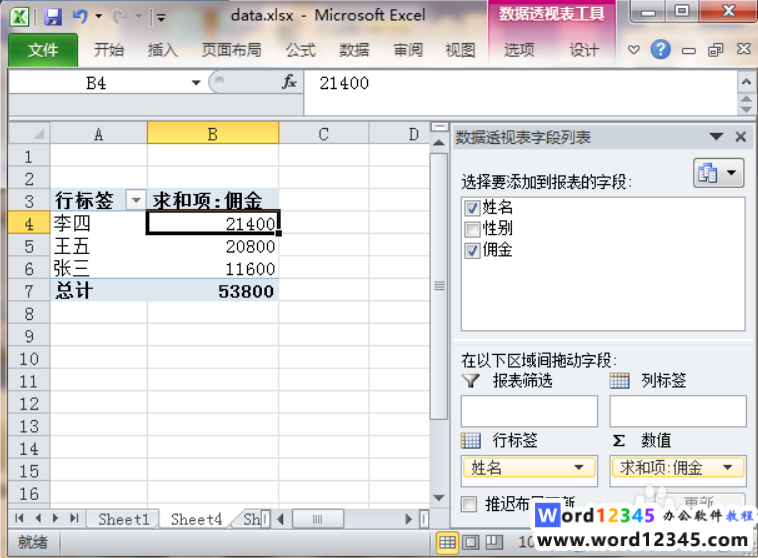The height and width of the screenshot is (558, 758).
Task: Open the 页面布局 ribbon tab
Action: click(x=232, y=50)
